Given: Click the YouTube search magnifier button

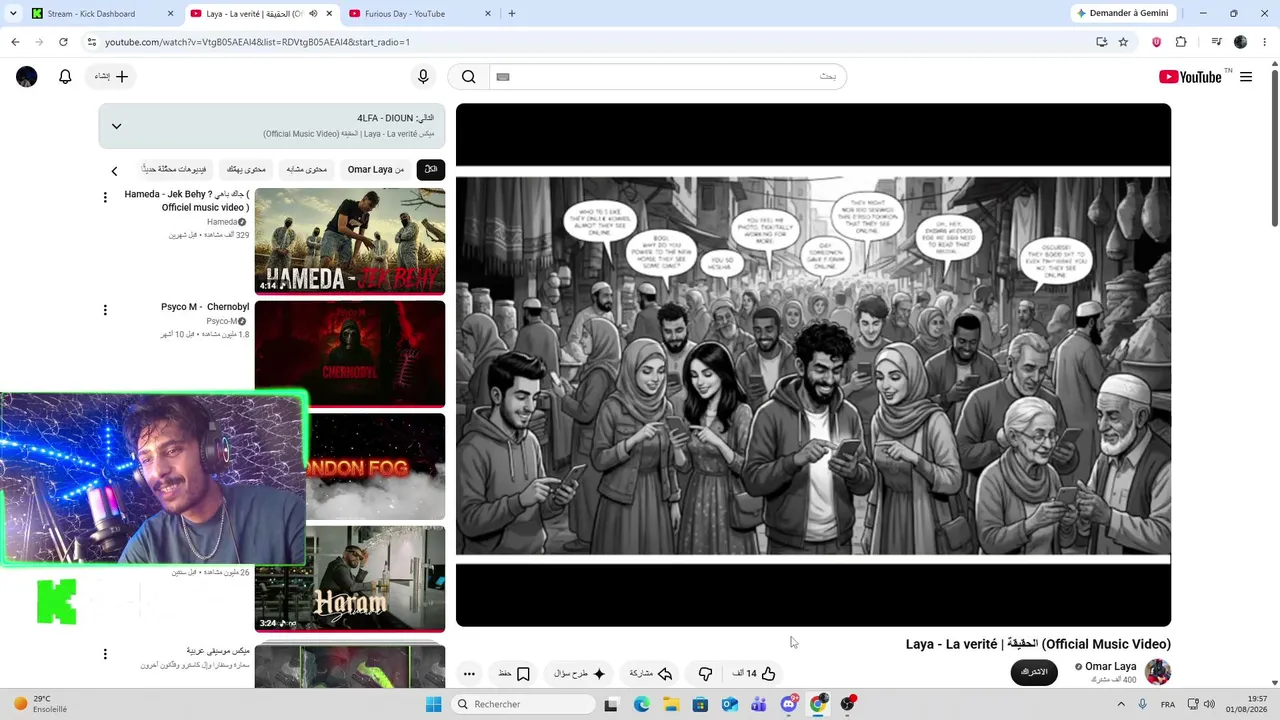Looking at the screenshot, I should pyautogui.click(x=468, y=77).
